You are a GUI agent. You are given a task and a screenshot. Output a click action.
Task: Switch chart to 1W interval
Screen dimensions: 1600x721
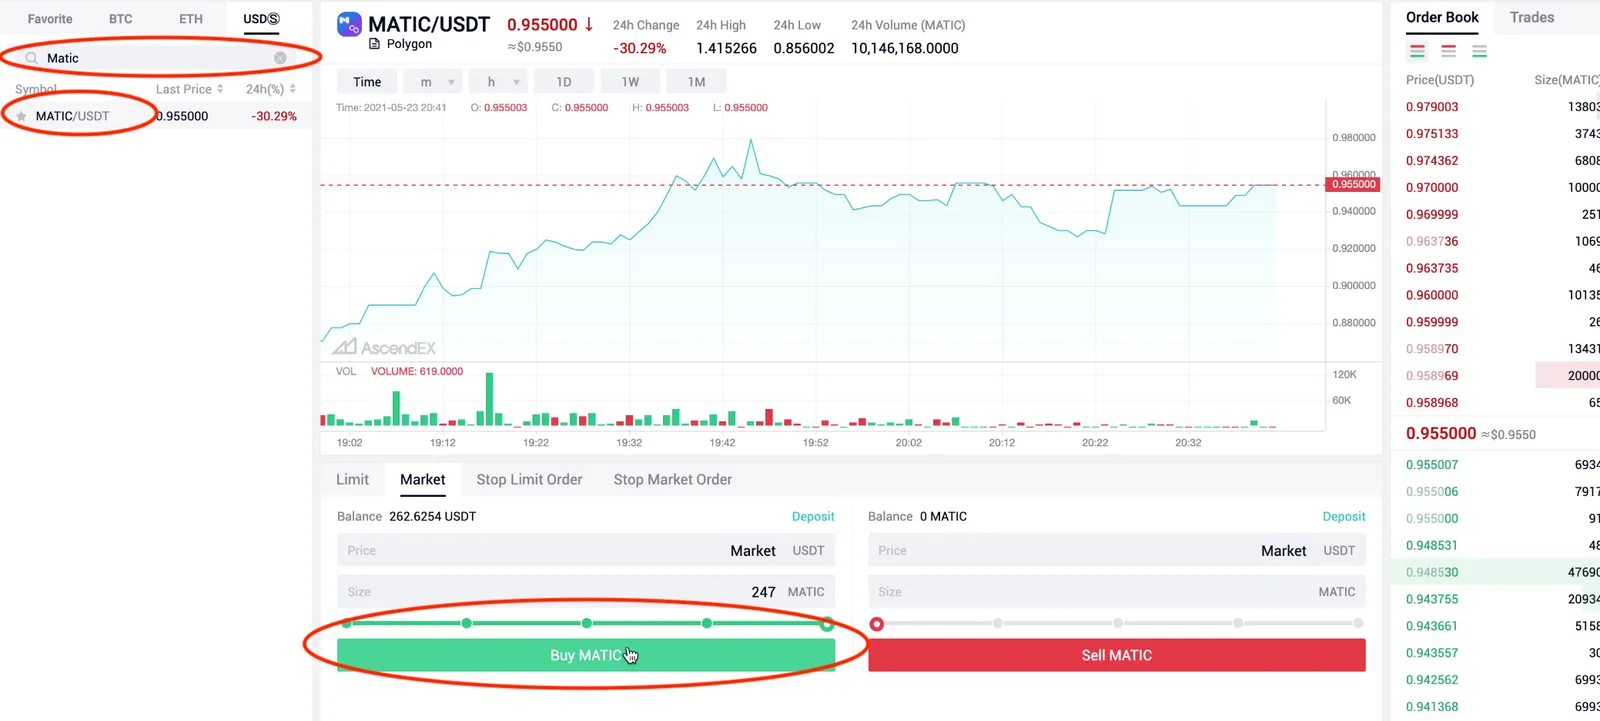[x=630, y=82]
